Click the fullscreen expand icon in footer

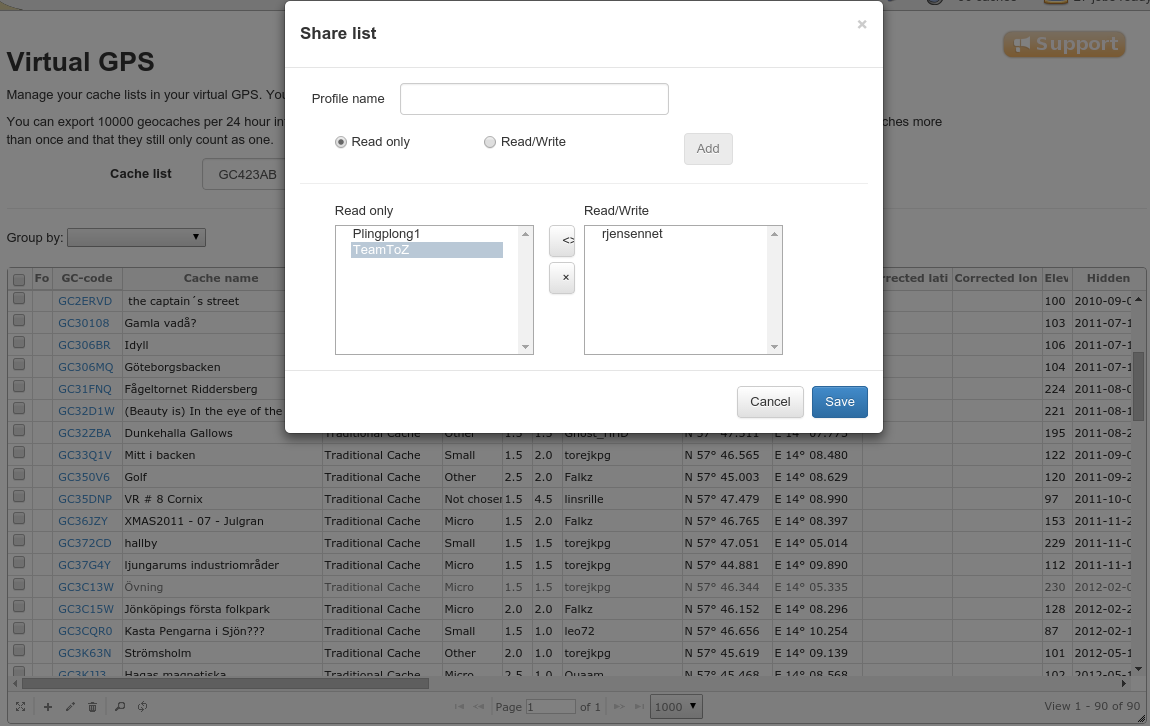pyautogui.click(x=20, y=707)
